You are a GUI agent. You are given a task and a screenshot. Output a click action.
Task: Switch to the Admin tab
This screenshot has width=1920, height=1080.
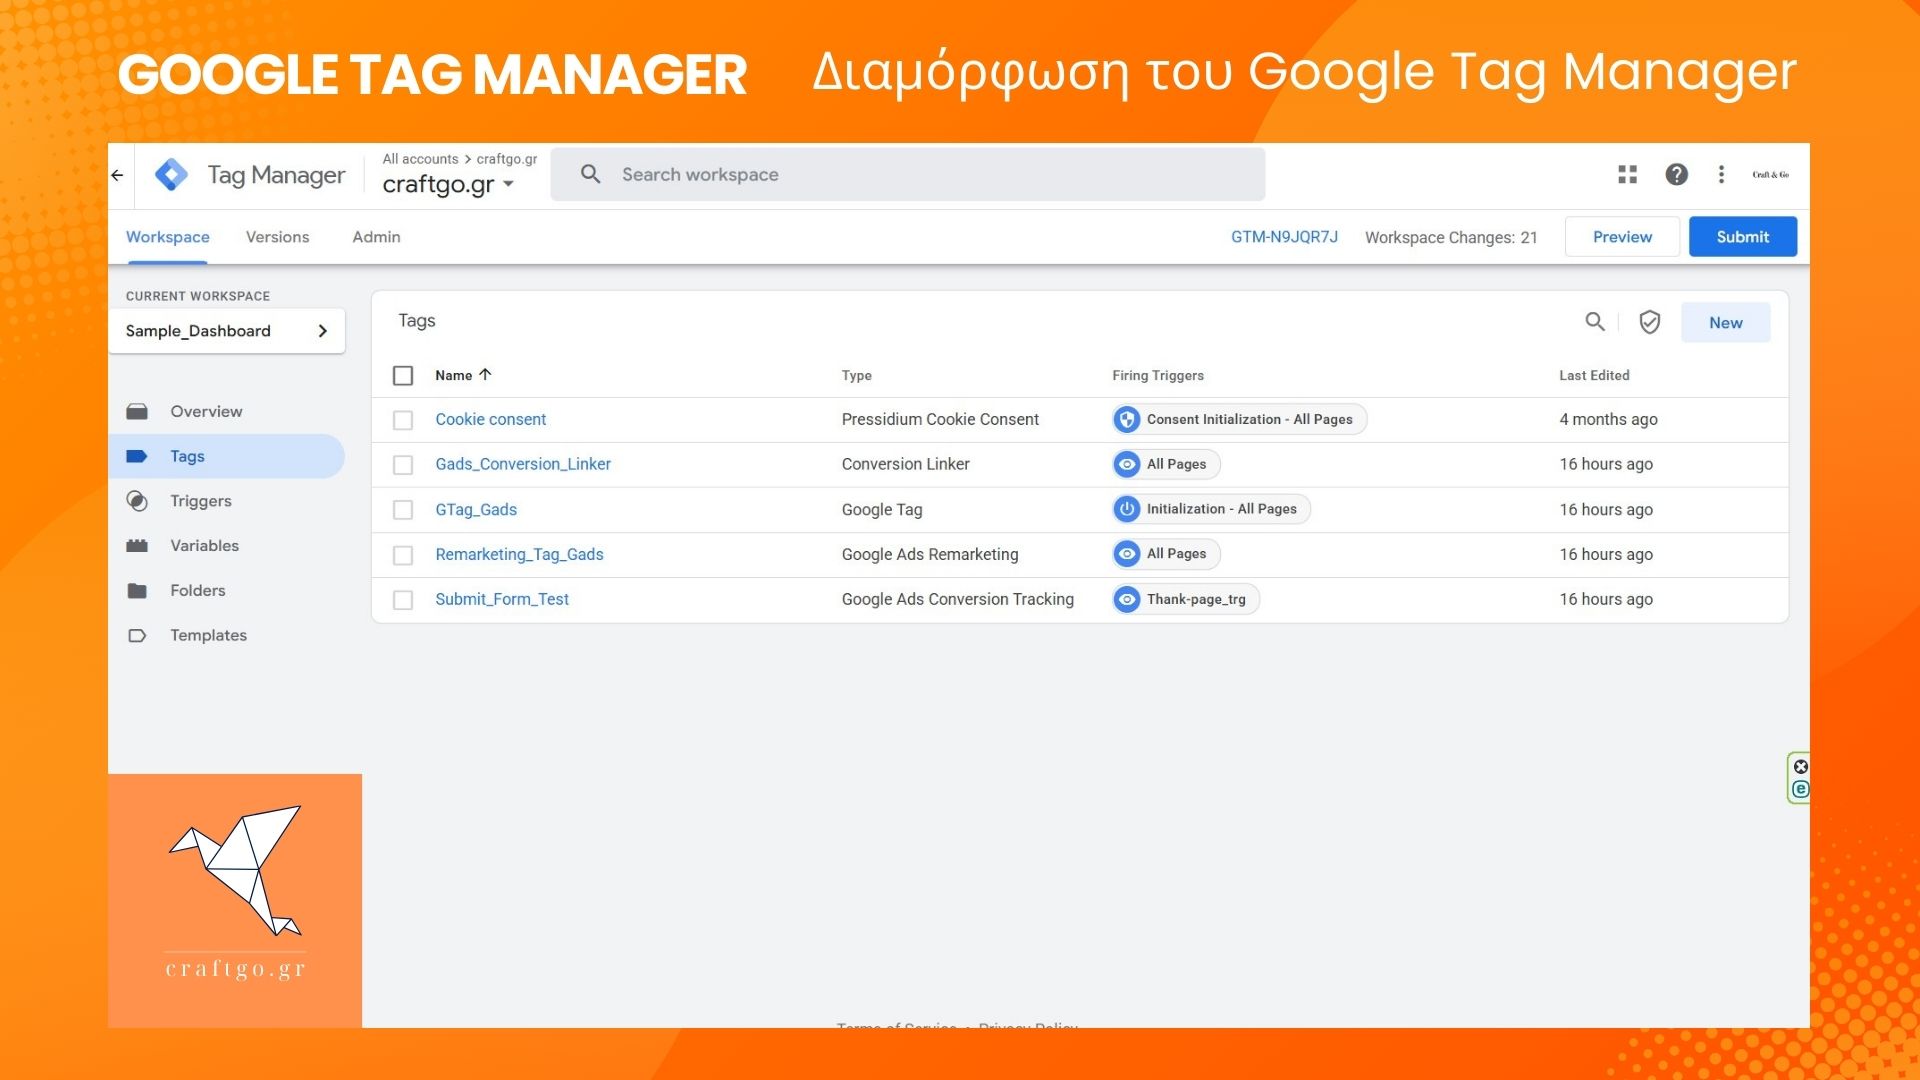(376, 237)
